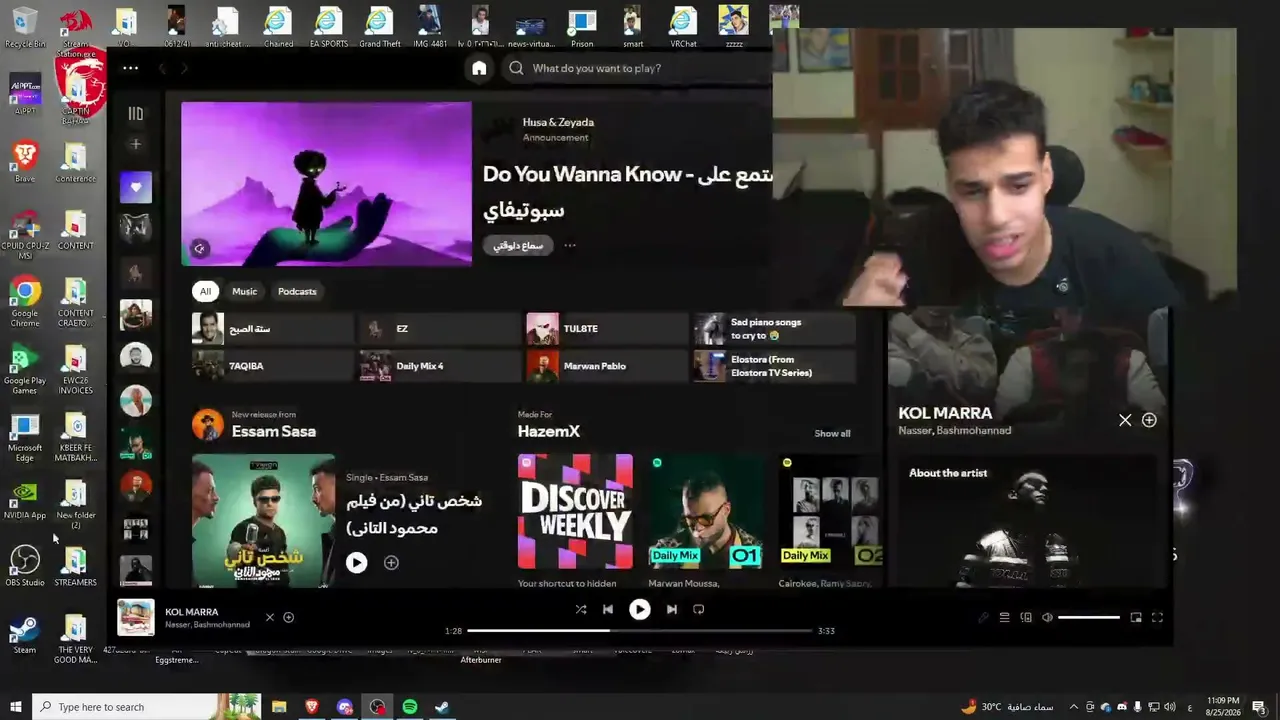Add KOL MARRA via plus icon in side panel
1280x720 pixels.
(x=1149, y=420)
